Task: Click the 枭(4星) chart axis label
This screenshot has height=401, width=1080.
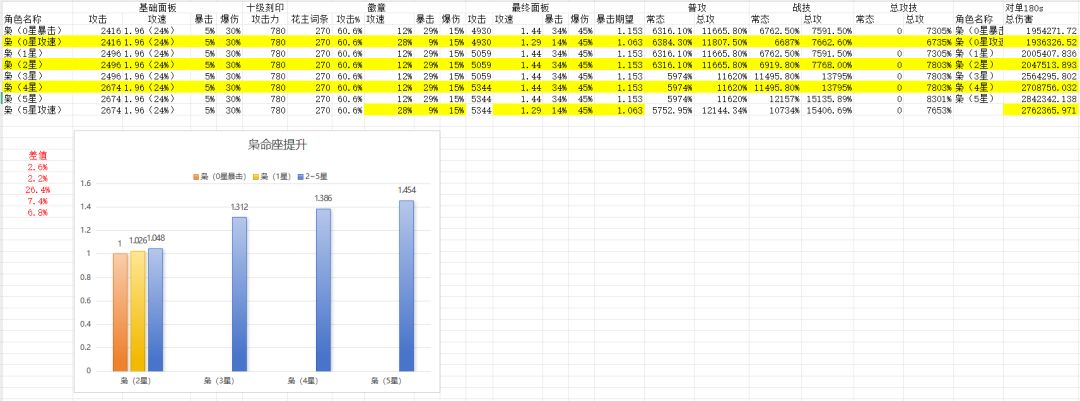Action: click(x=305, y=380)
